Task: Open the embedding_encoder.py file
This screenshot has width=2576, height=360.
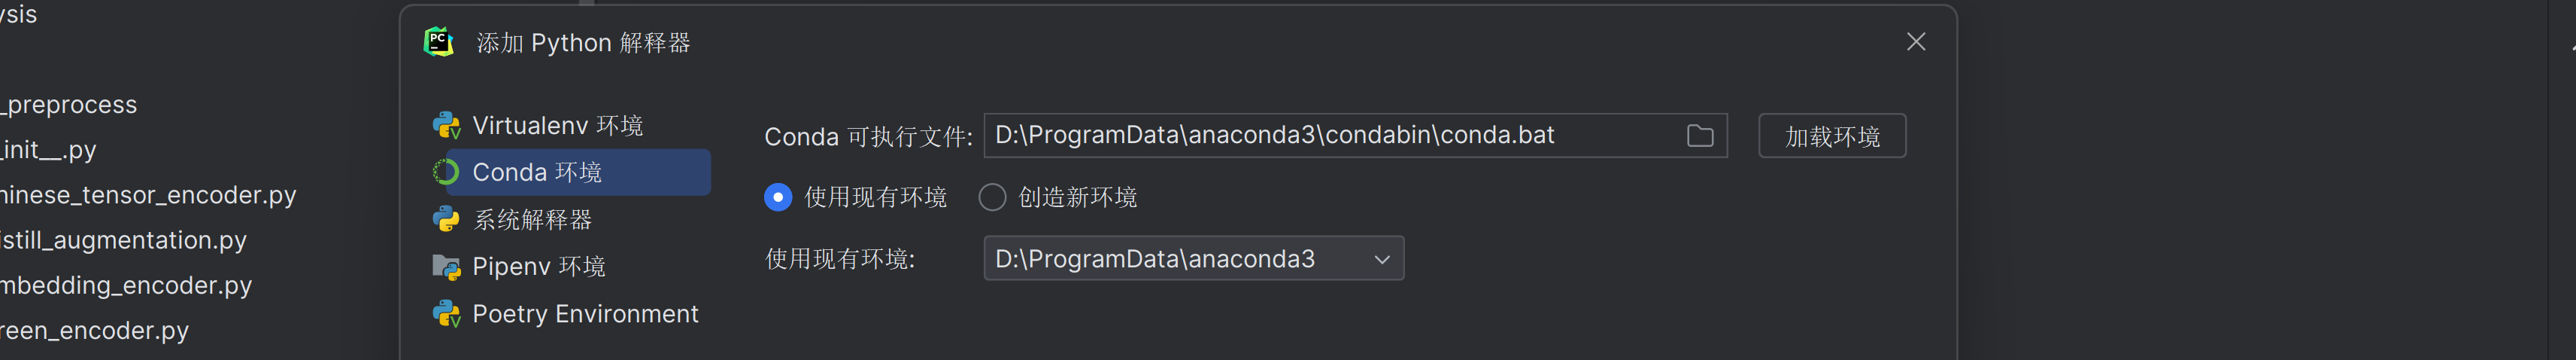Action: click(126, 285)
